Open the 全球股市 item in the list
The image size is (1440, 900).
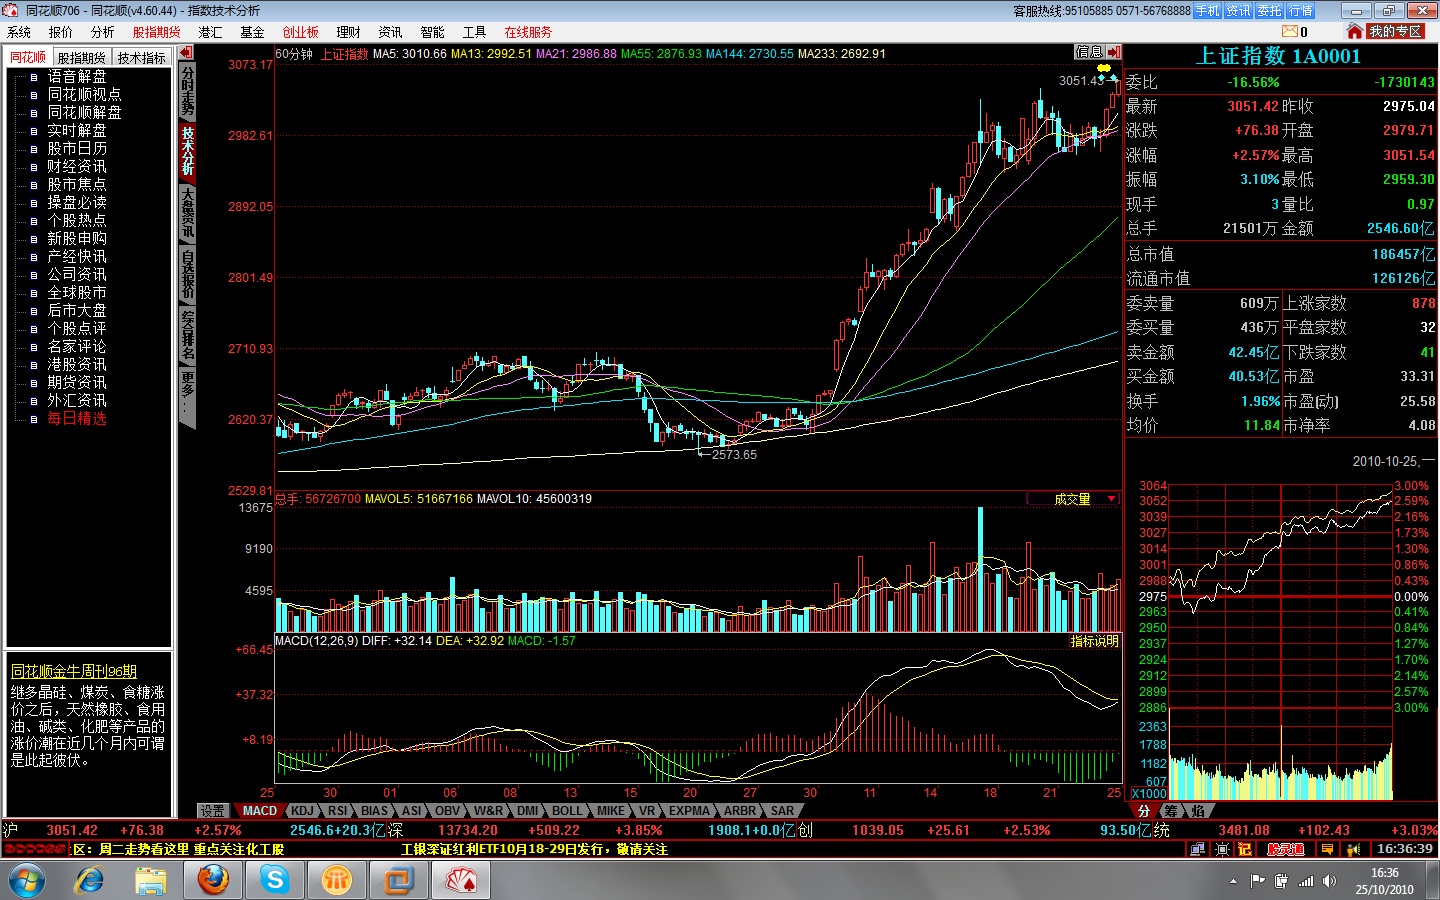pos(77,292)
